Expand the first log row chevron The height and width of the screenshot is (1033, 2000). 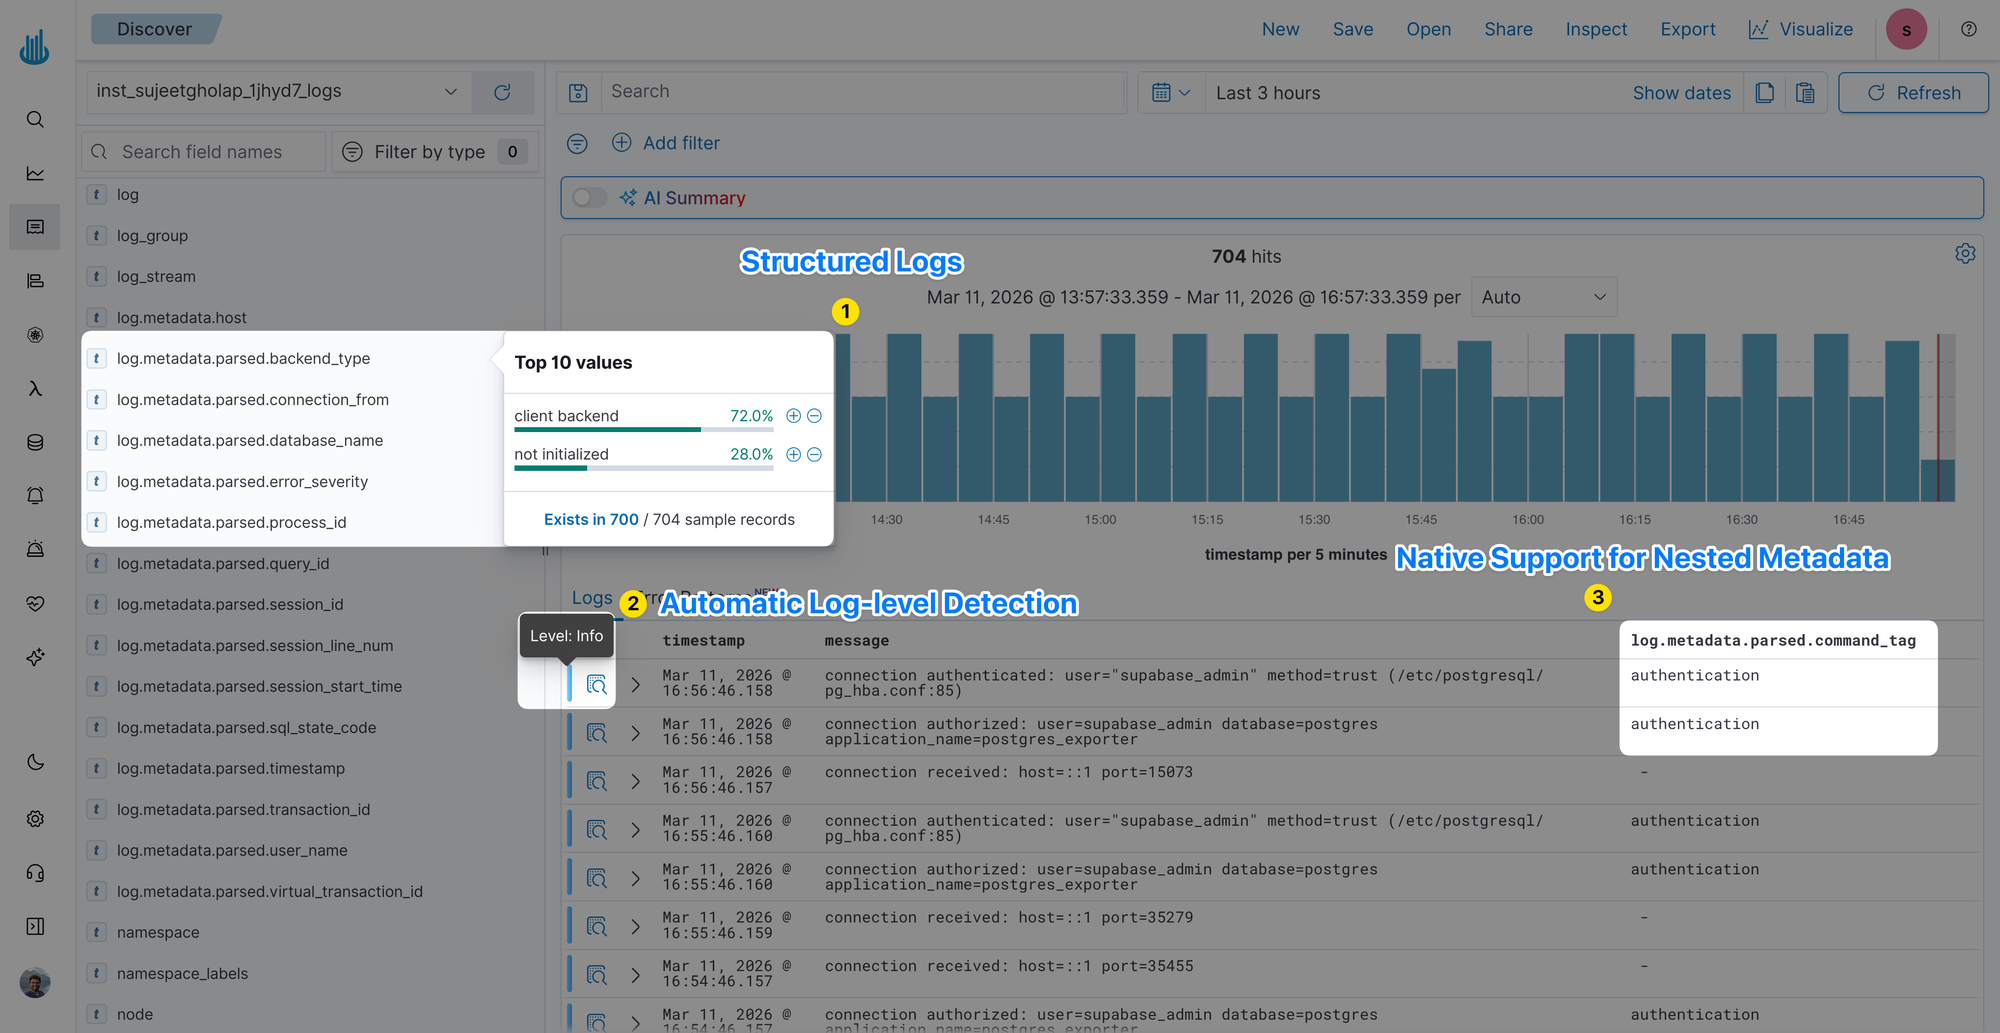click(x=635, y=685)
